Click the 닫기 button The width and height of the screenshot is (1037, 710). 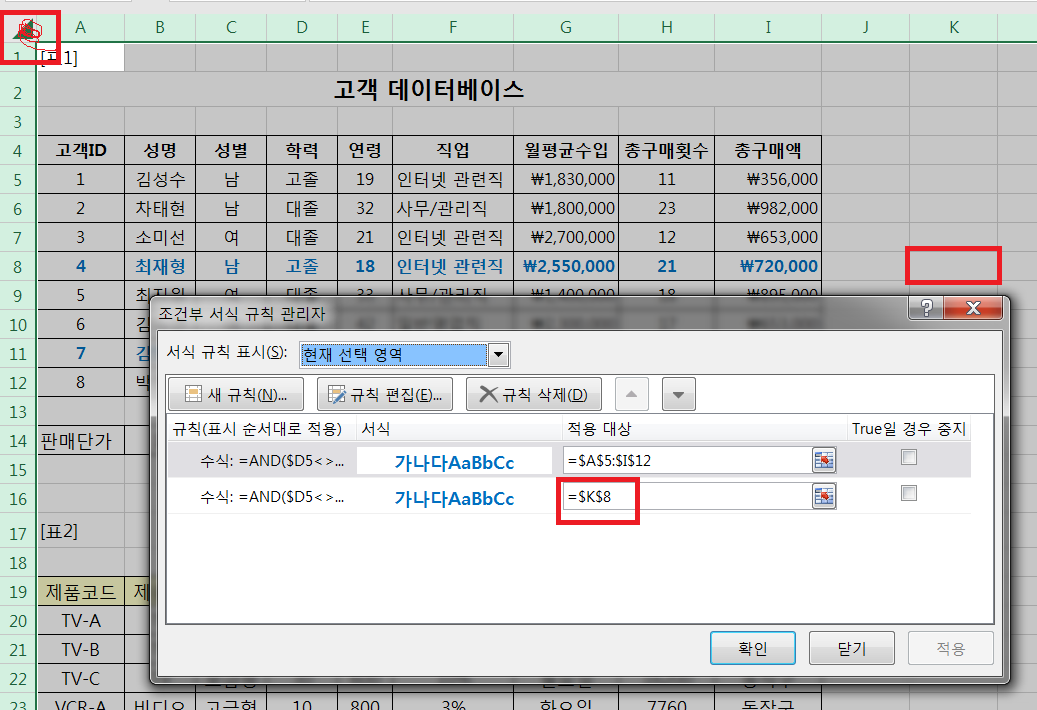coord(851,648)
